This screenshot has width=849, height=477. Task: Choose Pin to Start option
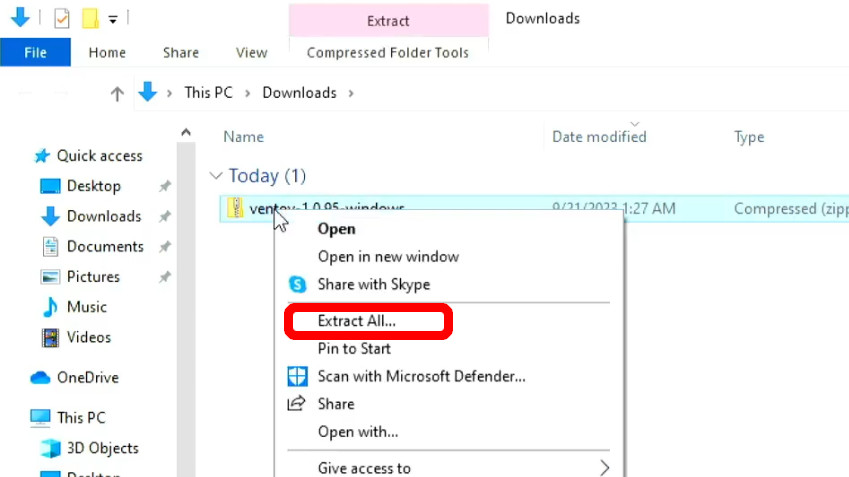point(354,349)
